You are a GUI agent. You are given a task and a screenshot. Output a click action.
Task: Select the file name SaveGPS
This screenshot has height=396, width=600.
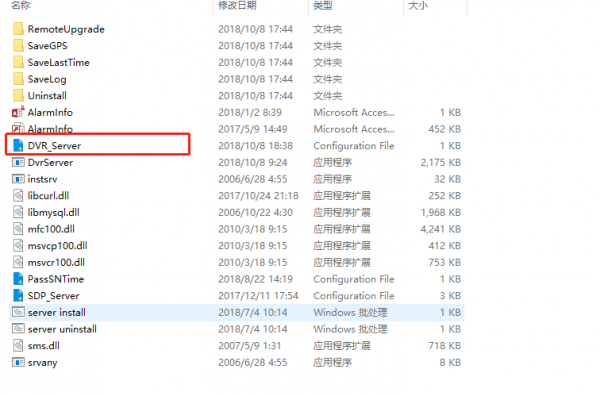click(47, 46)
